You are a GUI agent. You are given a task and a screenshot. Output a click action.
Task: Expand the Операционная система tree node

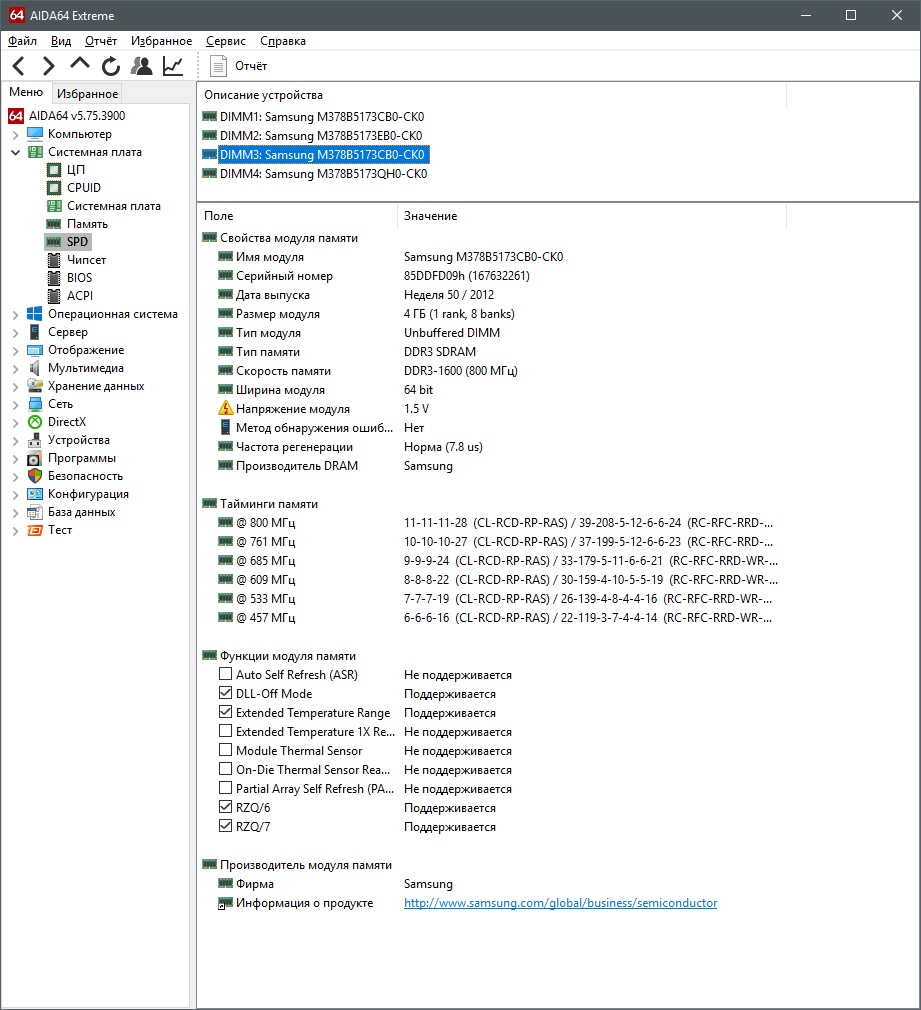[x=15, y=314]
